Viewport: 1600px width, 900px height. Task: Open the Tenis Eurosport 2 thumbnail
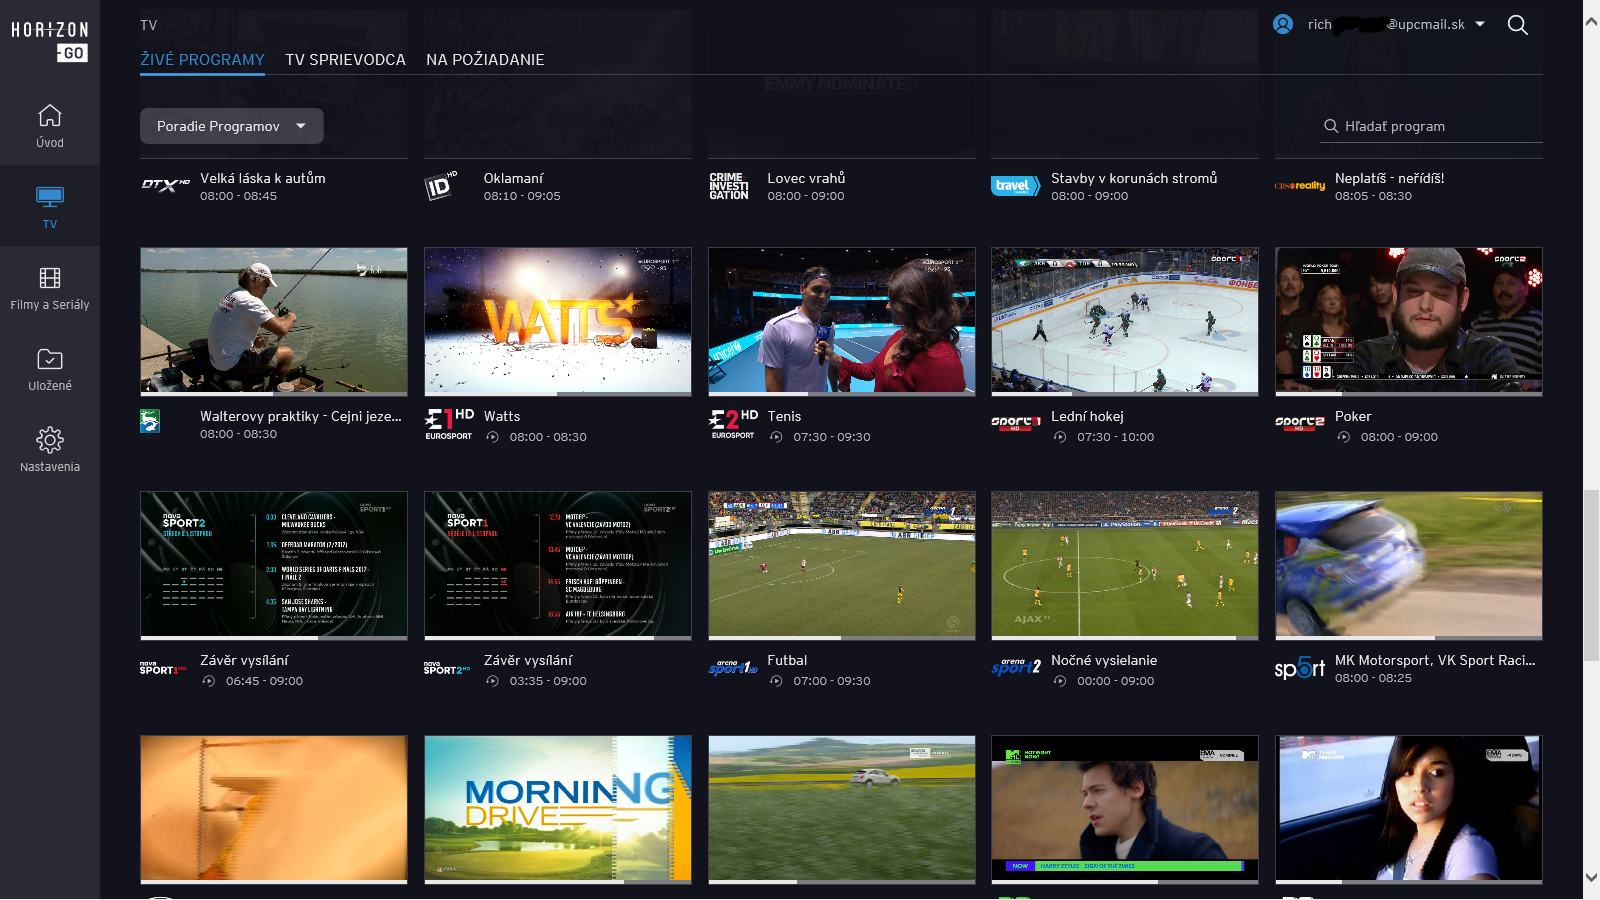tap(842, 320)
